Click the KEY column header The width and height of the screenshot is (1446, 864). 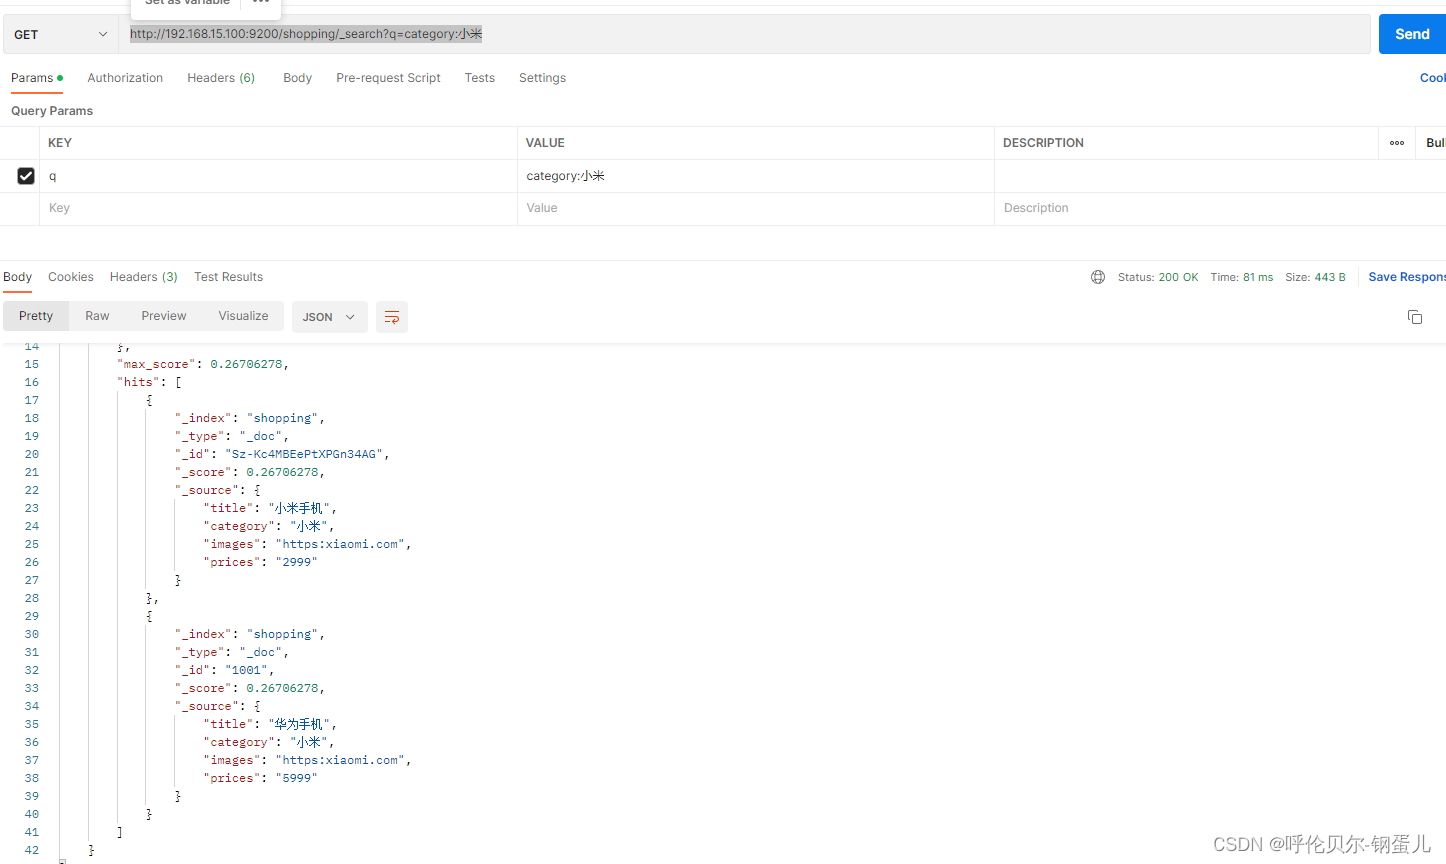(x=60, y=143)
